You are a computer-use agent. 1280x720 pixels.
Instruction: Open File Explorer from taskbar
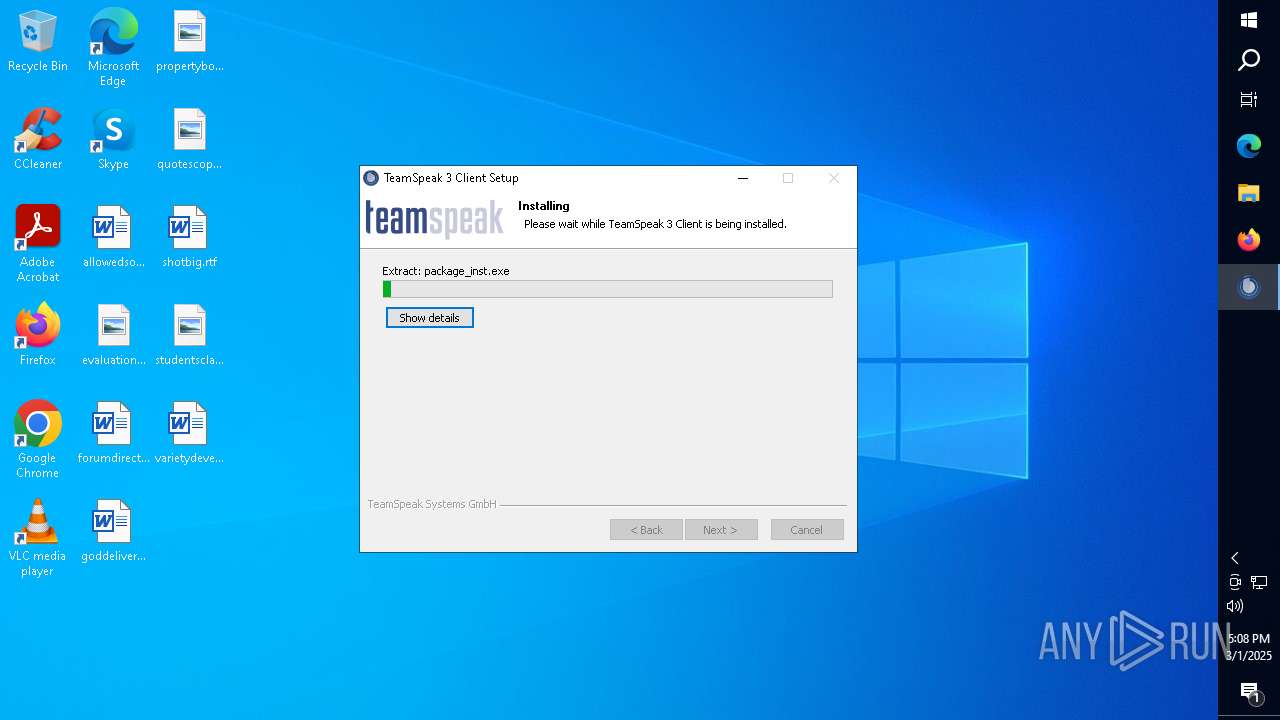coord(1249,193)
